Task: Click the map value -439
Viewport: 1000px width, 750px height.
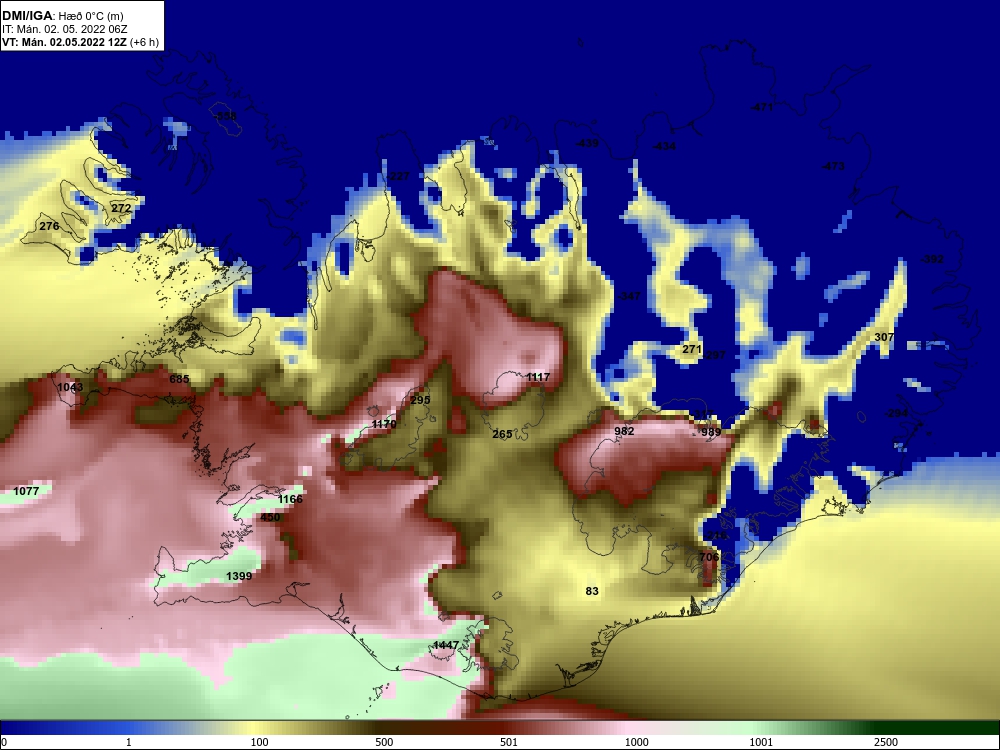Action: 587,143
